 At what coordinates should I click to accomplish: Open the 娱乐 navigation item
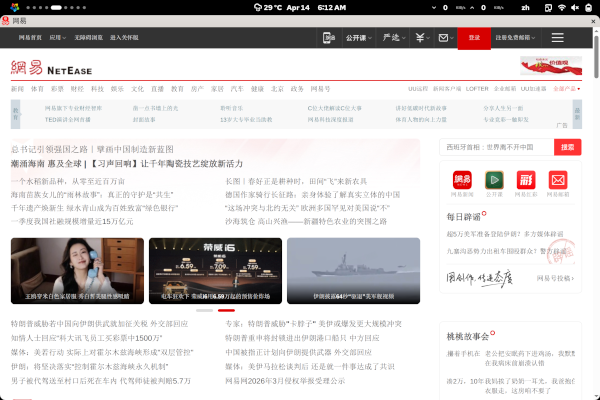117,89
